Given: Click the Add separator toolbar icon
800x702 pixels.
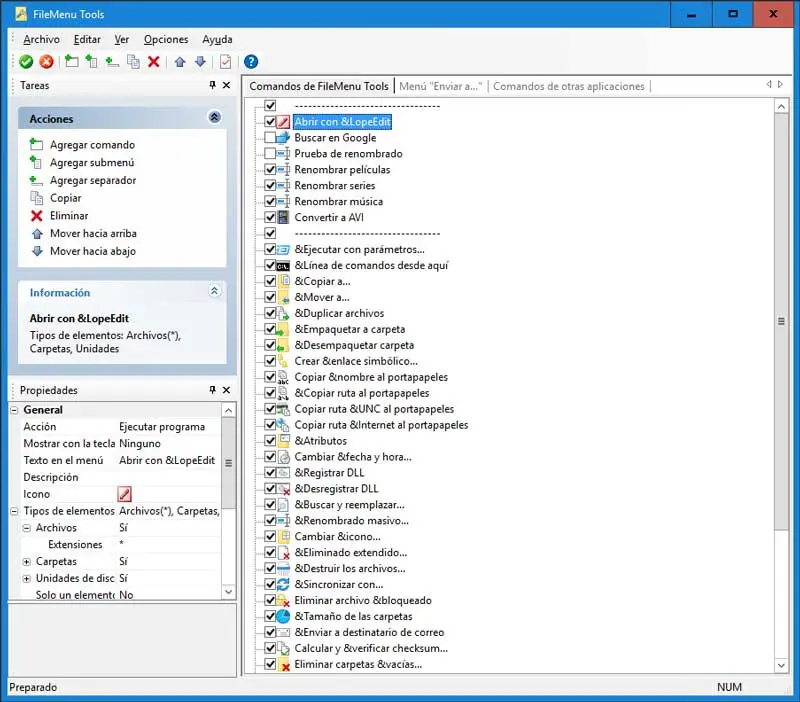Looking at the screenshot, I should tap(112, 62).
